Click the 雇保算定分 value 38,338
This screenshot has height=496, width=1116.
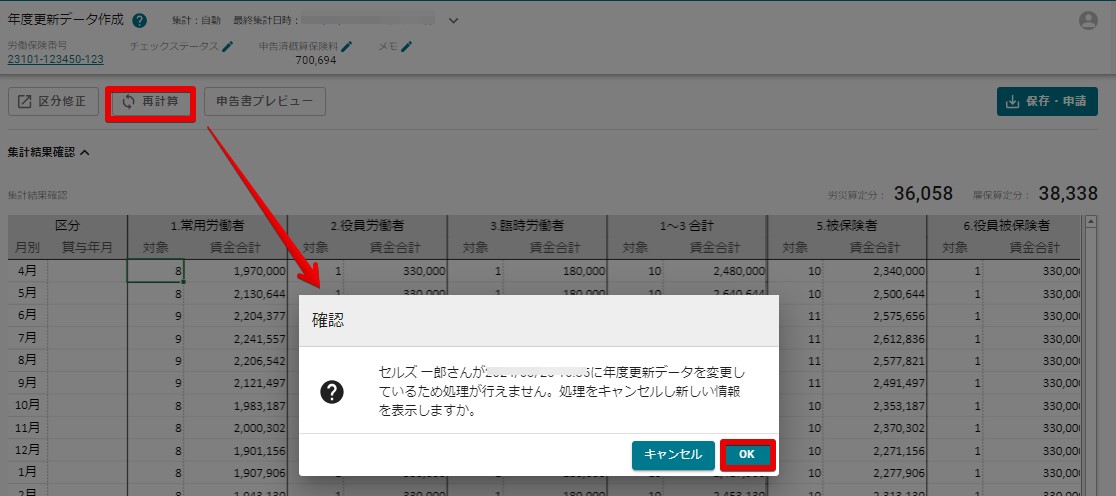pyautogui.click(x=1068, y=194)
